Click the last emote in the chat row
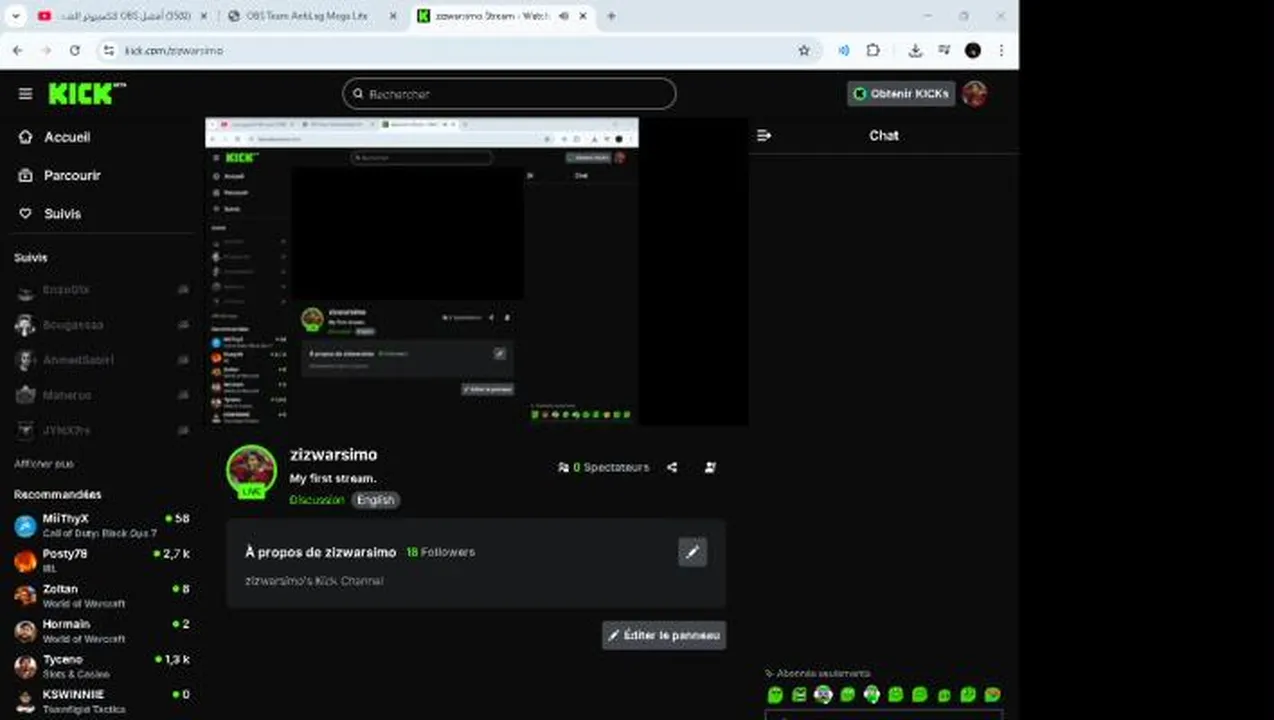1274x720 pixels. (x=992, y=695)
